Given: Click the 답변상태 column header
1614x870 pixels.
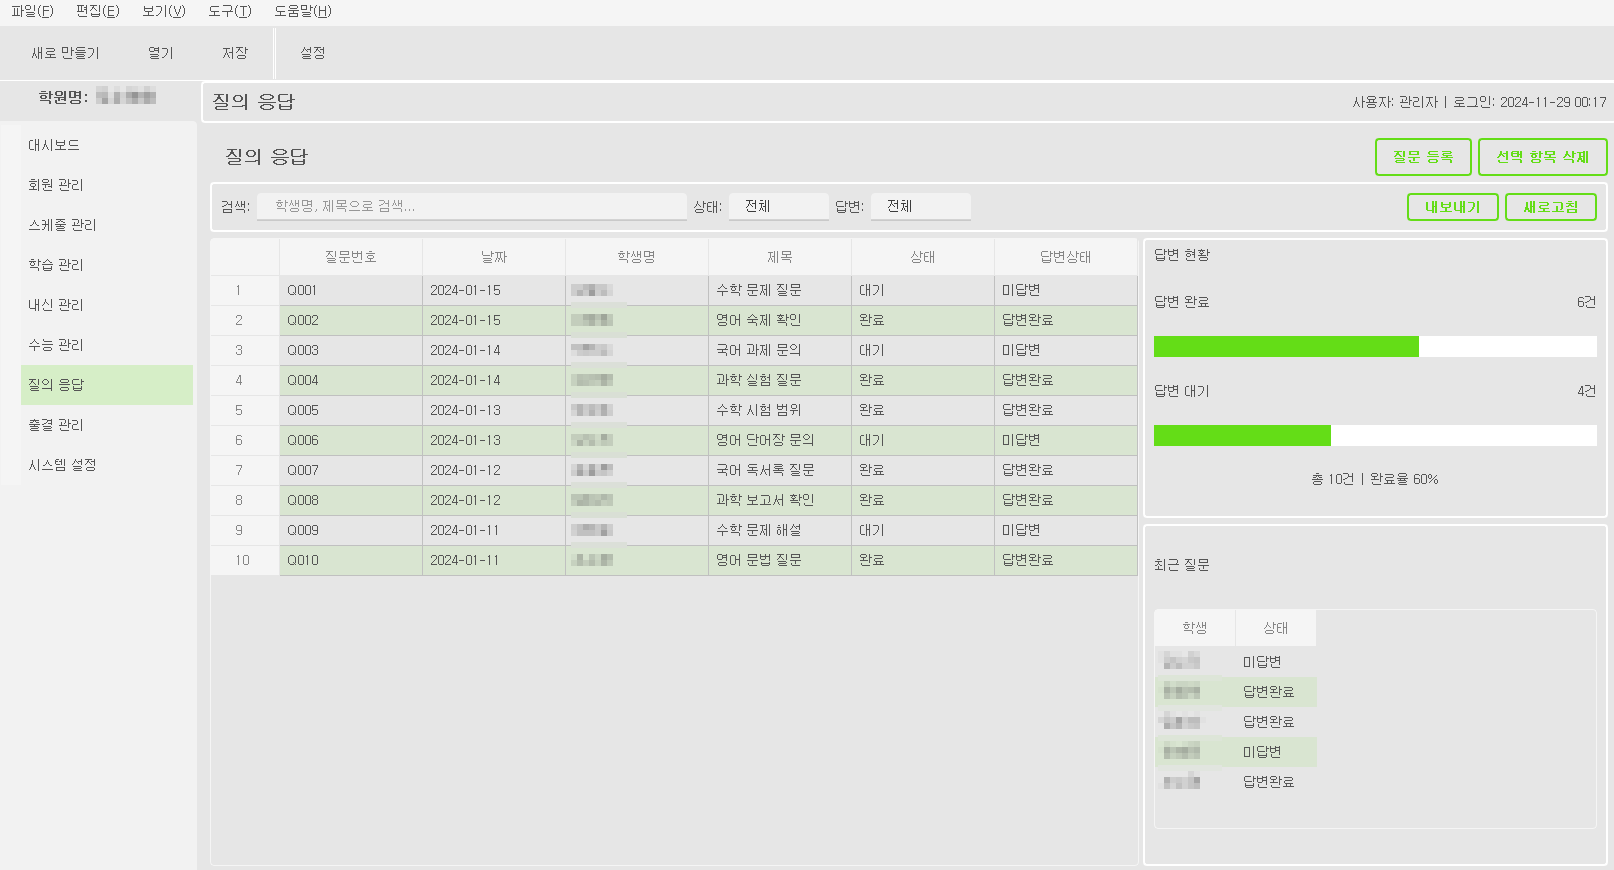Looking at the screenshot, I should click(x=1065, y=257).
